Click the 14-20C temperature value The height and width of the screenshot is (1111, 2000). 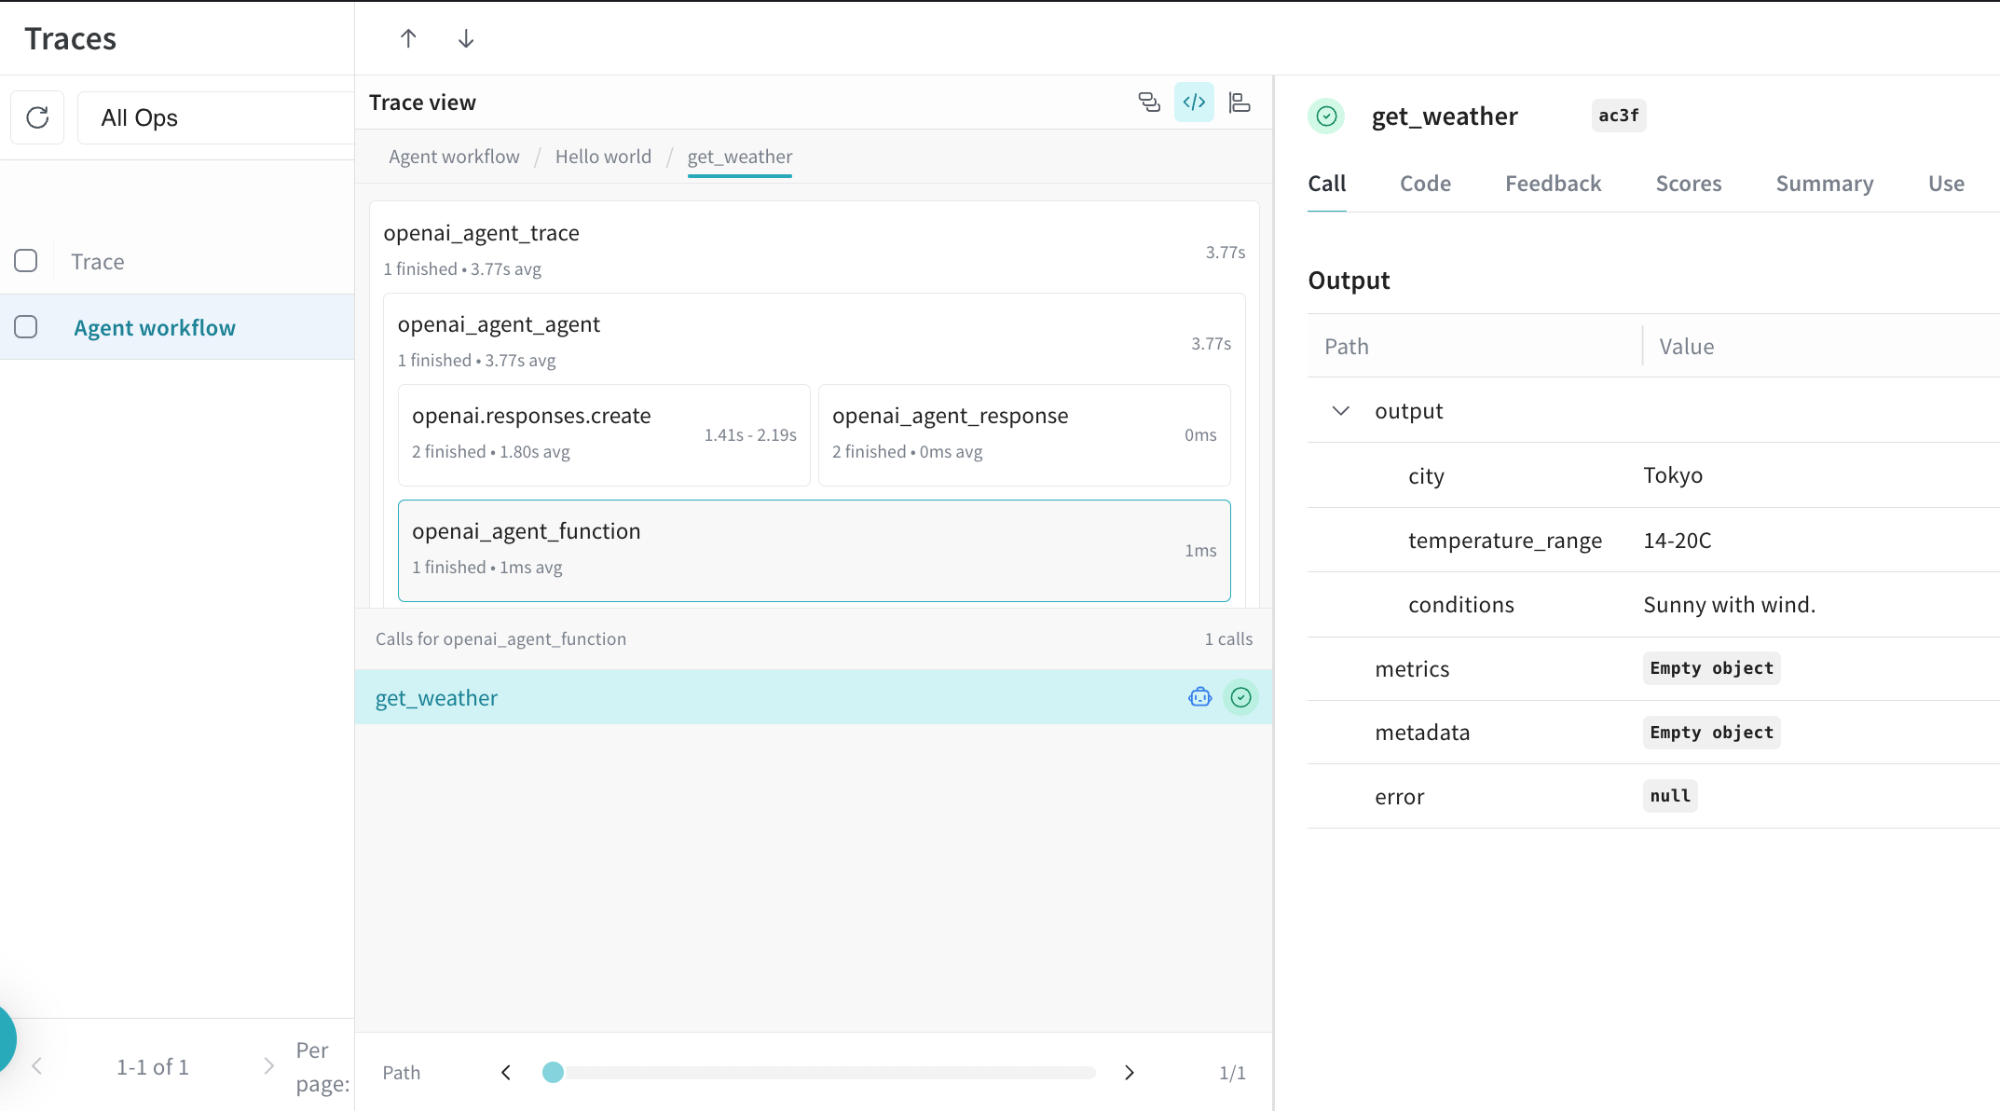click(x=1677, y=540)
